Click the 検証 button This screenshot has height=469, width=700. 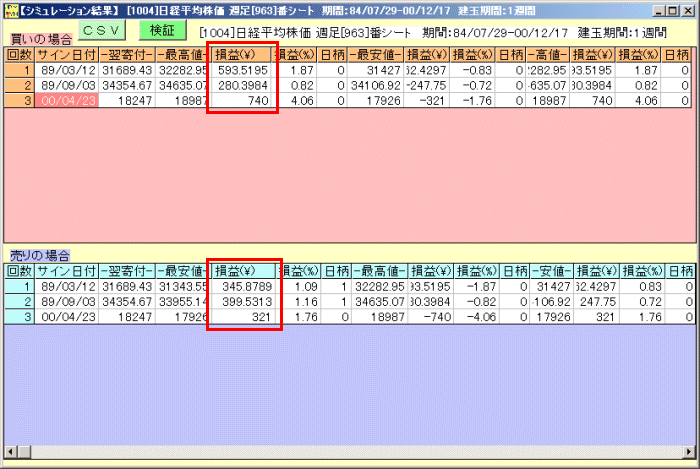click(162, 30)
